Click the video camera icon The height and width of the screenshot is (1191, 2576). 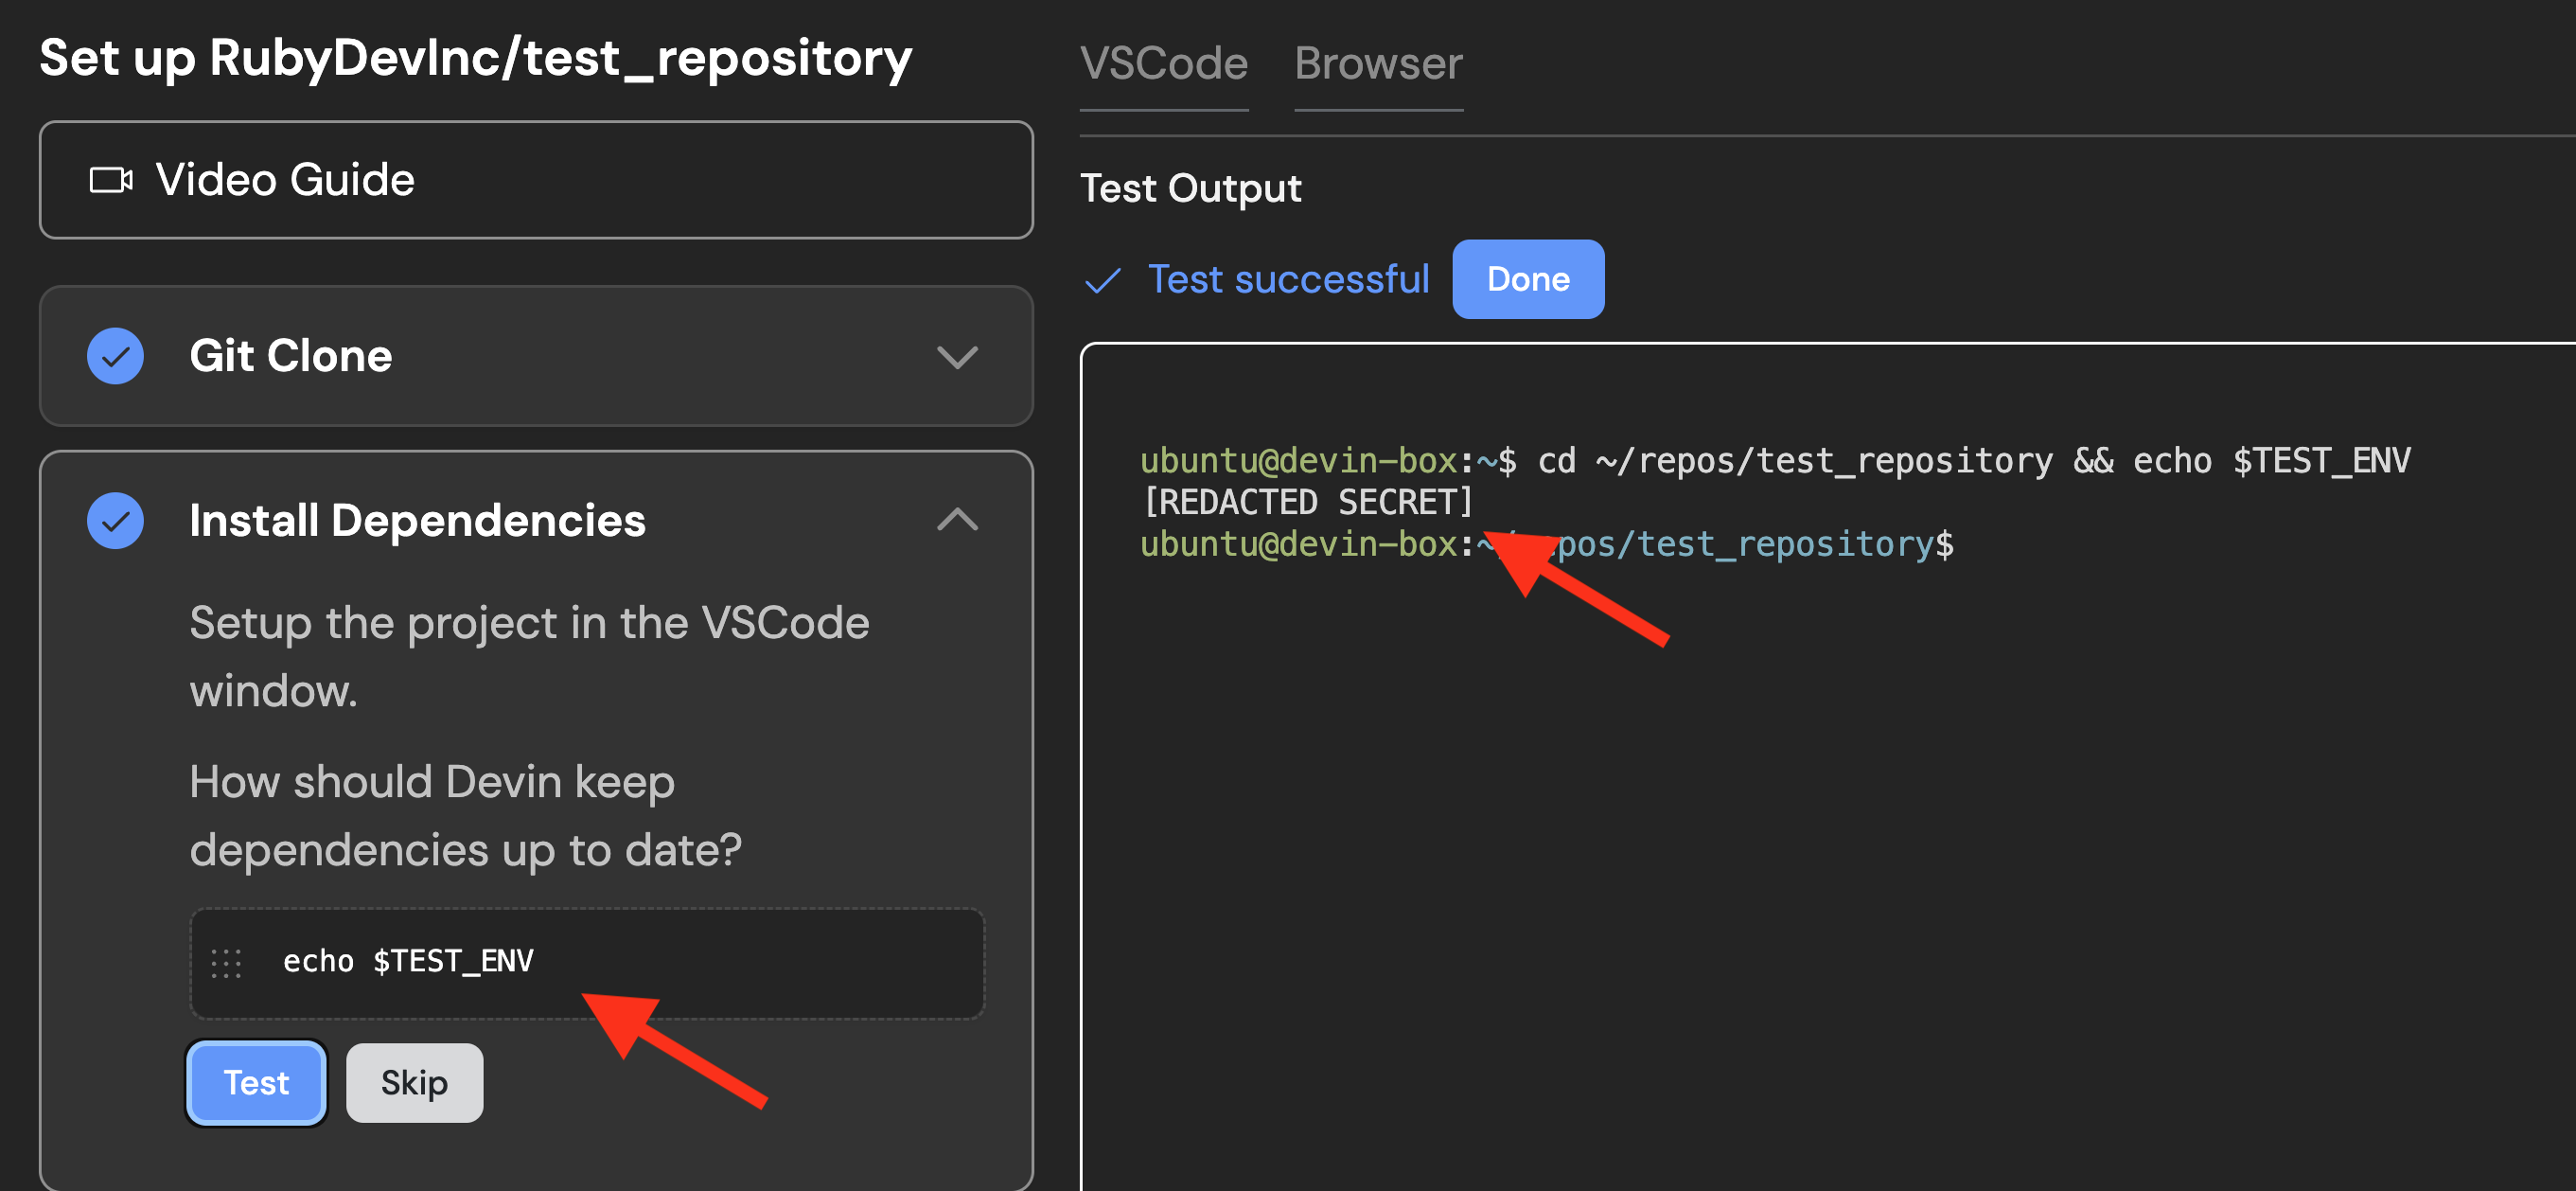(x=110, y=180)
